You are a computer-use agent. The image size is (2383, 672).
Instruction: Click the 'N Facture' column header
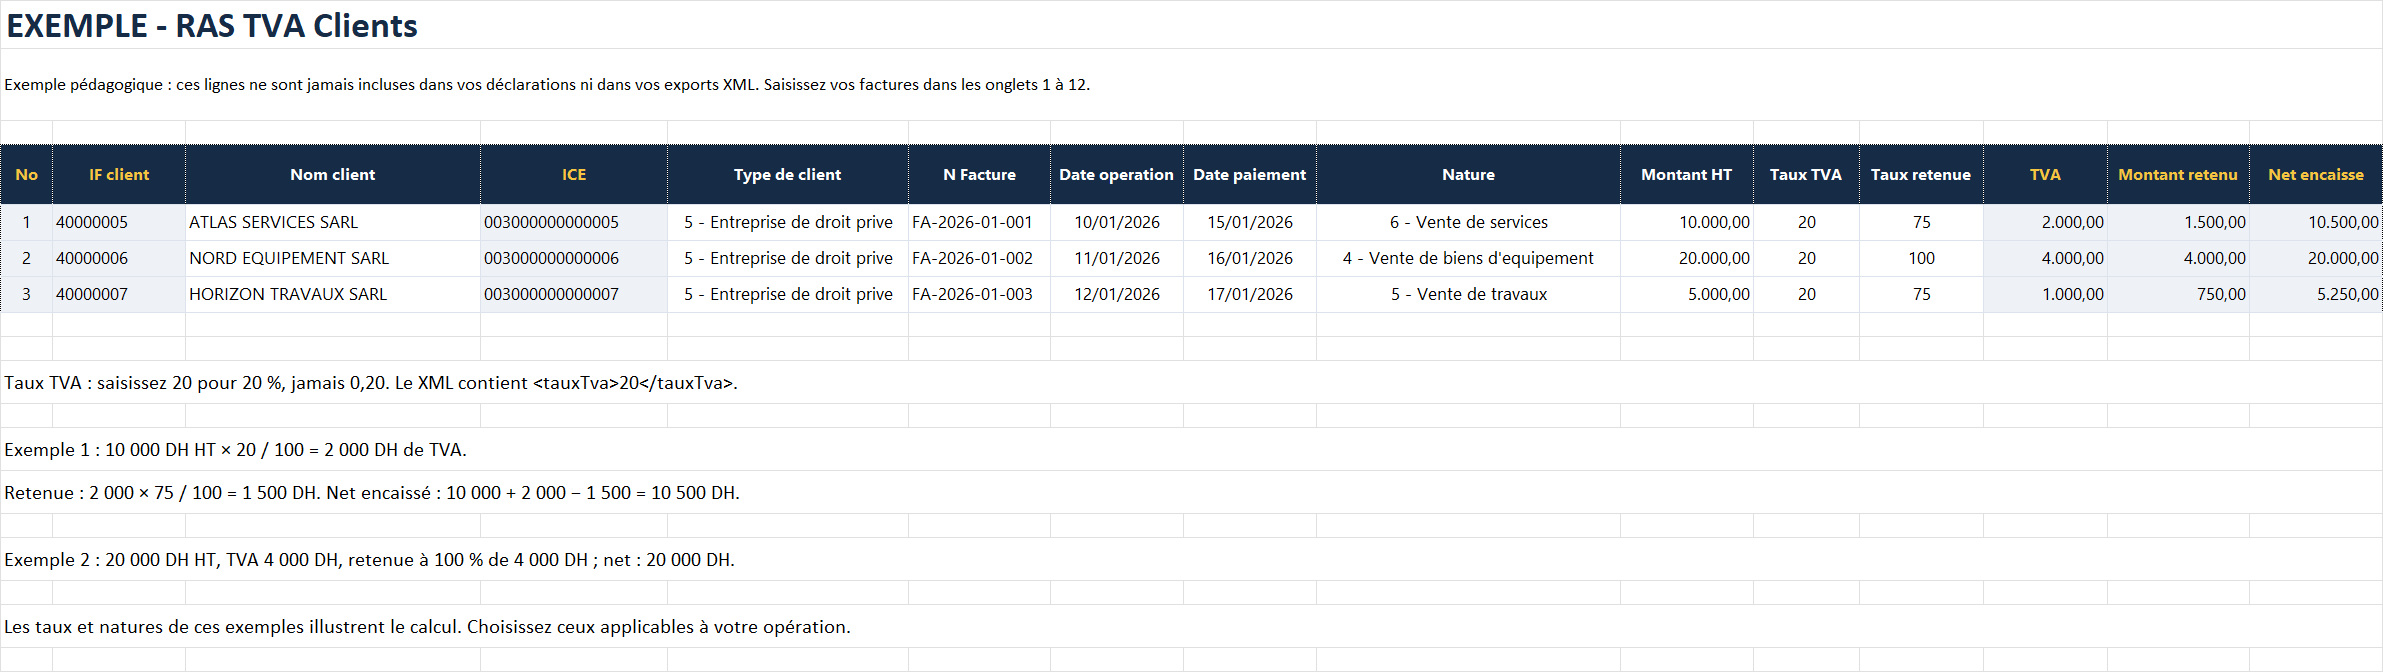pos(980,174)
